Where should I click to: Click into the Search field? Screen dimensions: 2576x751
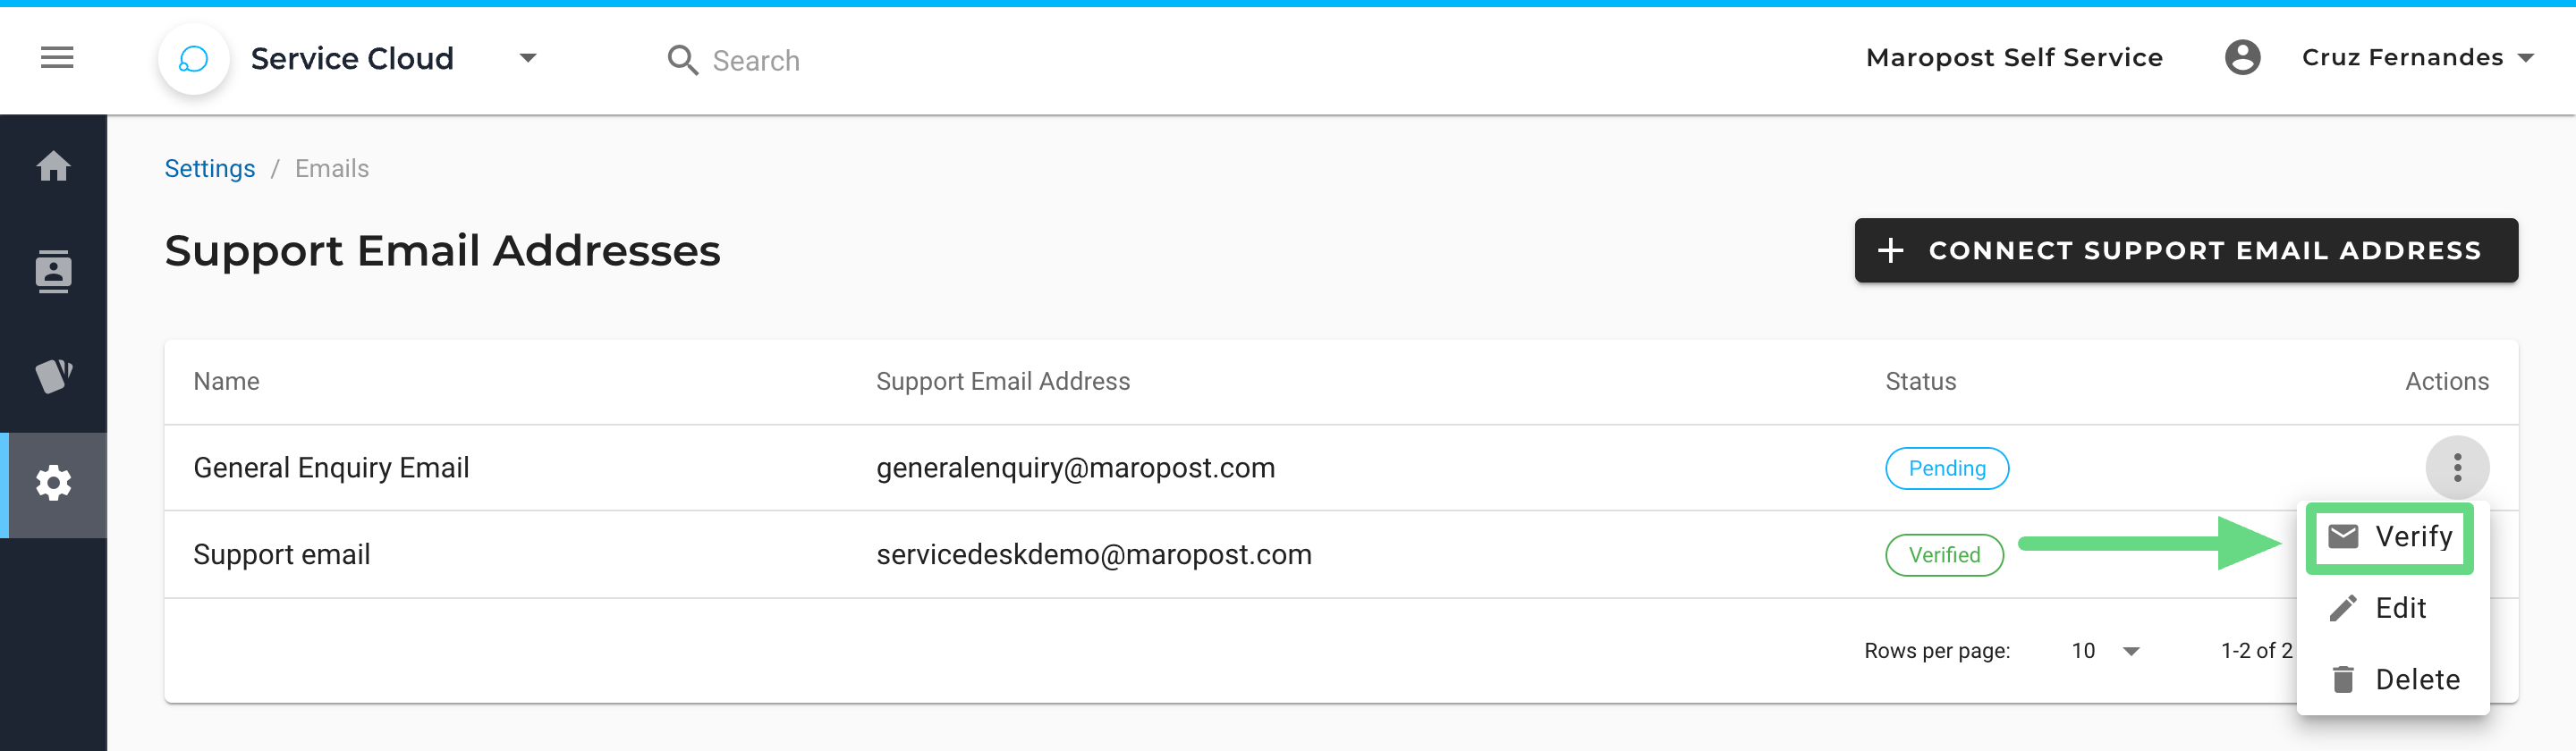(x=756, y=60)
